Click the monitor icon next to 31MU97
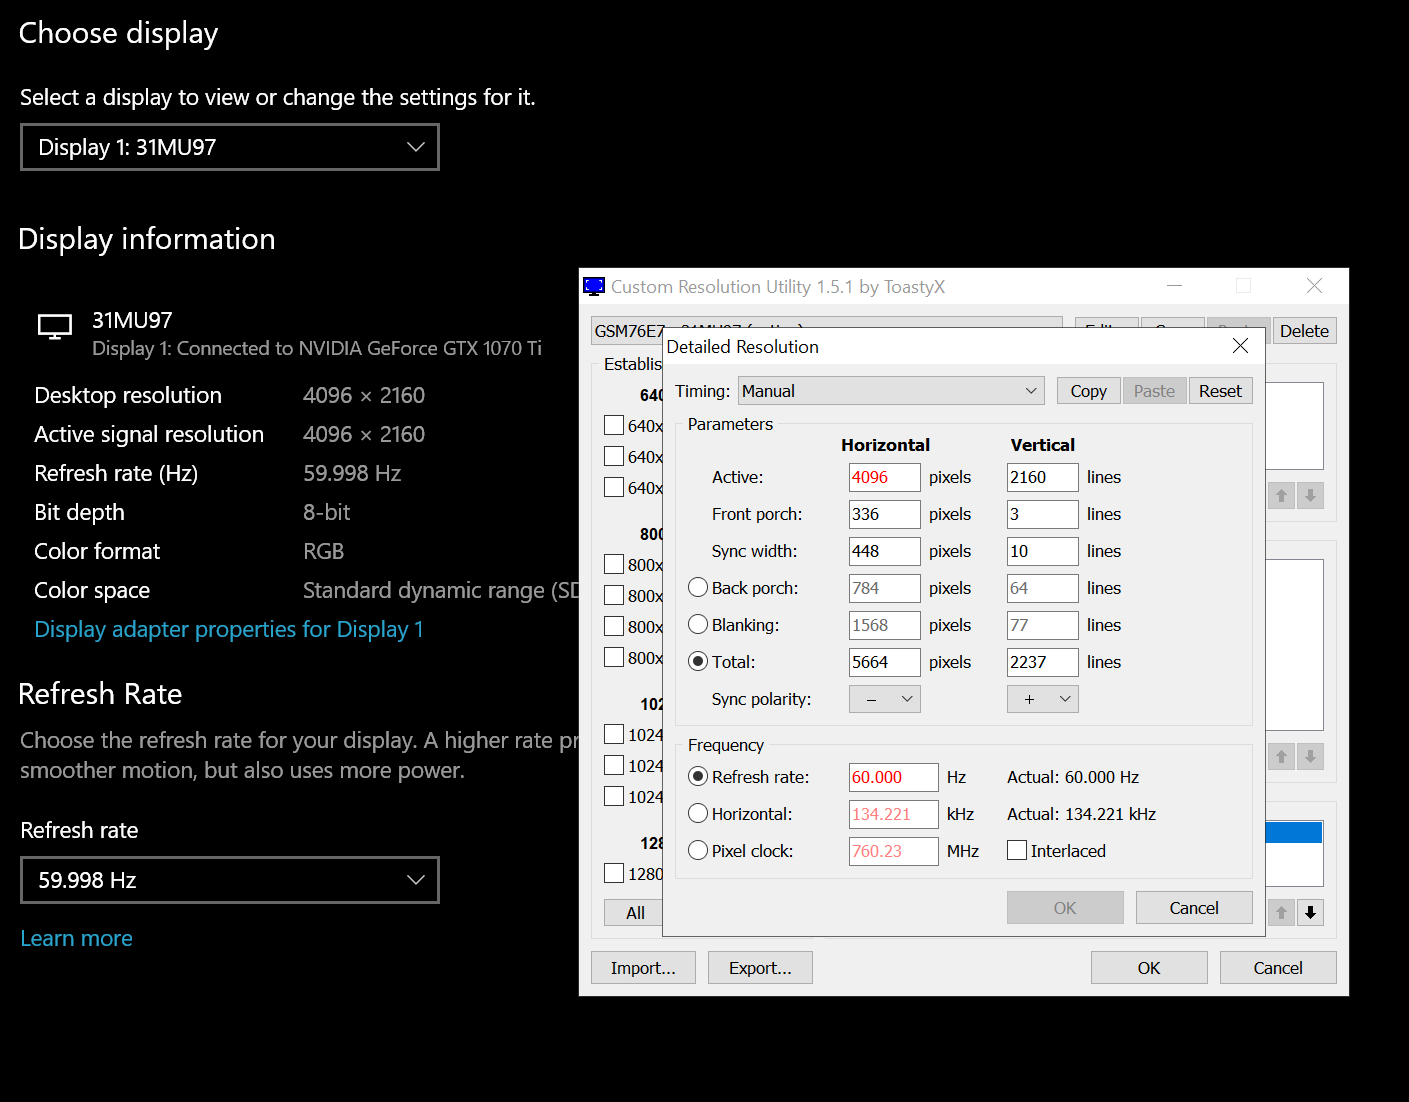This screenshot has width=1409, height=1102. [55, 326]
